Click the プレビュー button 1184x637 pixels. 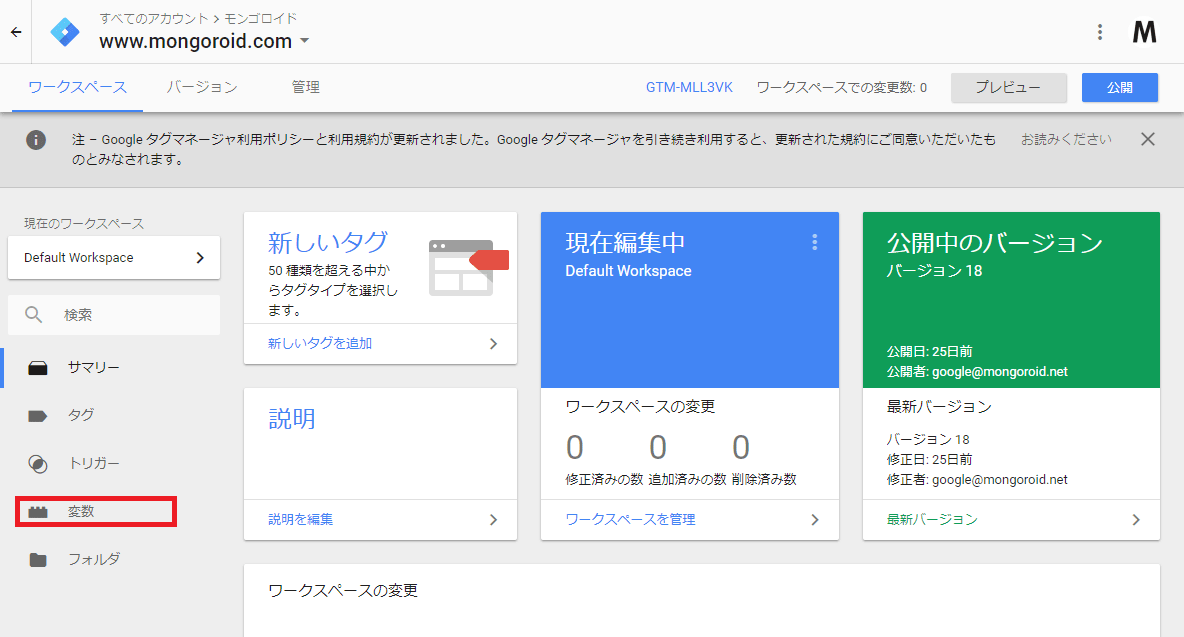(x=1008, y=88)
